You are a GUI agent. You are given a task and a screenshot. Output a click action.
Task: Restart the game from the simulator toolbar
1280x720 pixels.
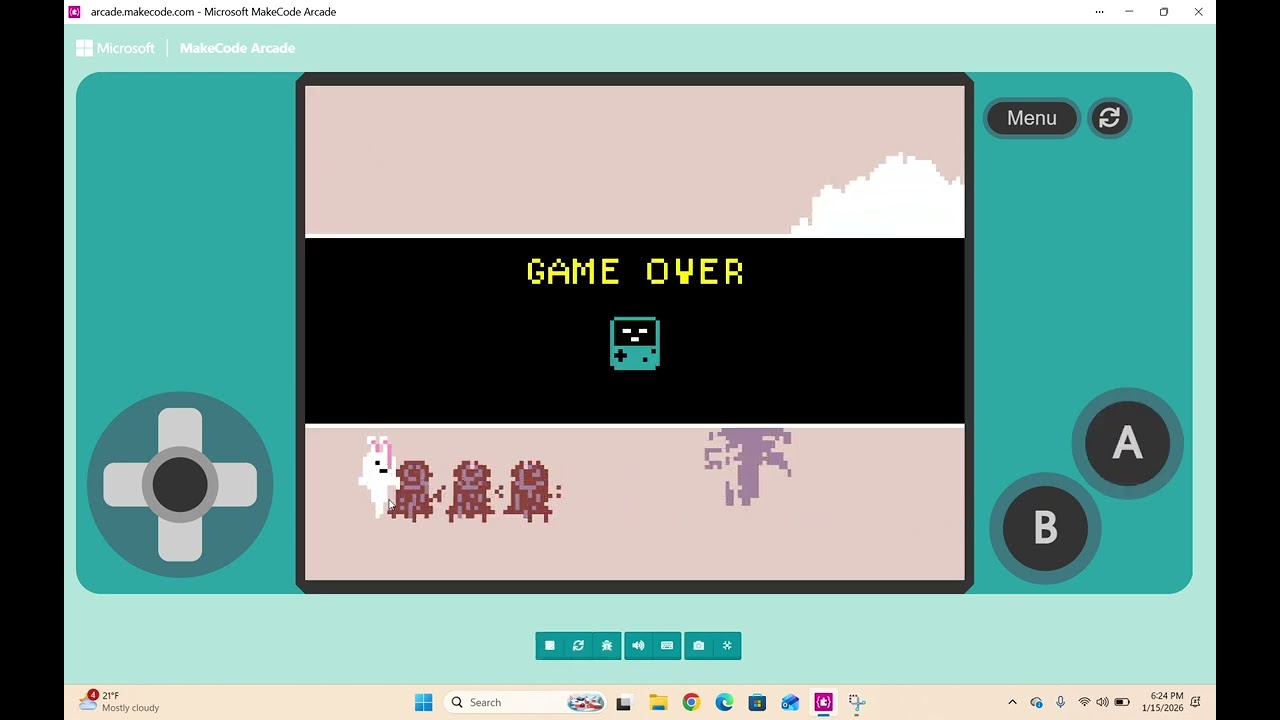[x=578, y=646]
